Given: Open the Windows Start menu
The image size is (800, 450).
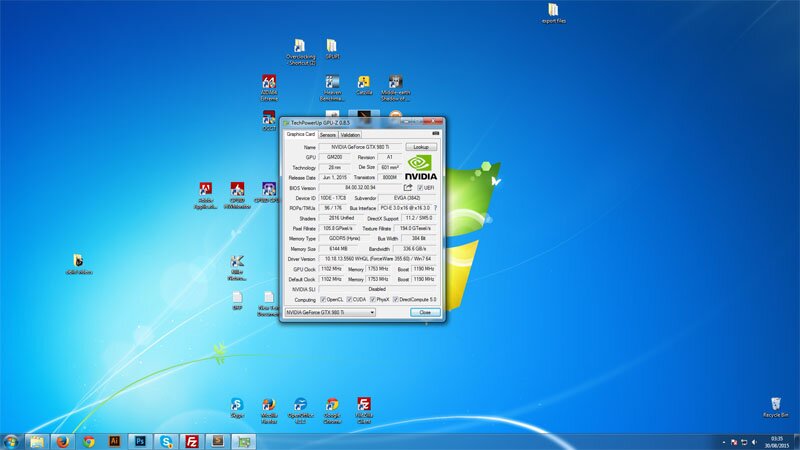Looking at the screenshot, I should coord(11,441).
